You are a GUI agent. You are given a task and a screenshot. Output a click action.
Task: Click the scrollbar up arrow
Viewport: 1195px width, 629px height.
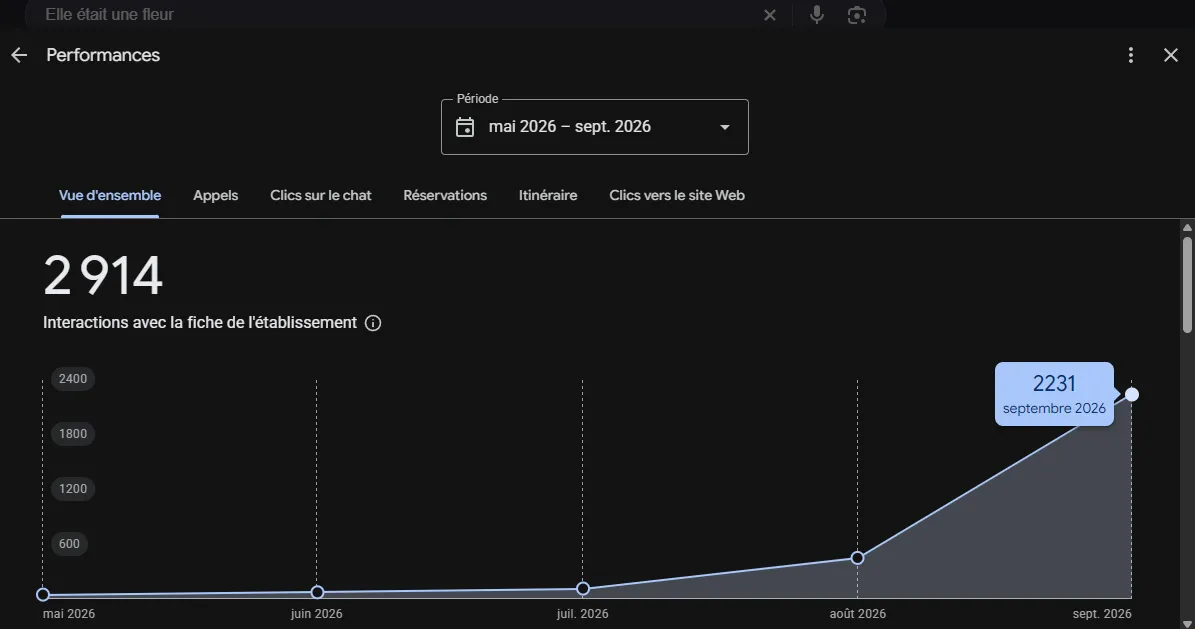tap(1187, 227)
